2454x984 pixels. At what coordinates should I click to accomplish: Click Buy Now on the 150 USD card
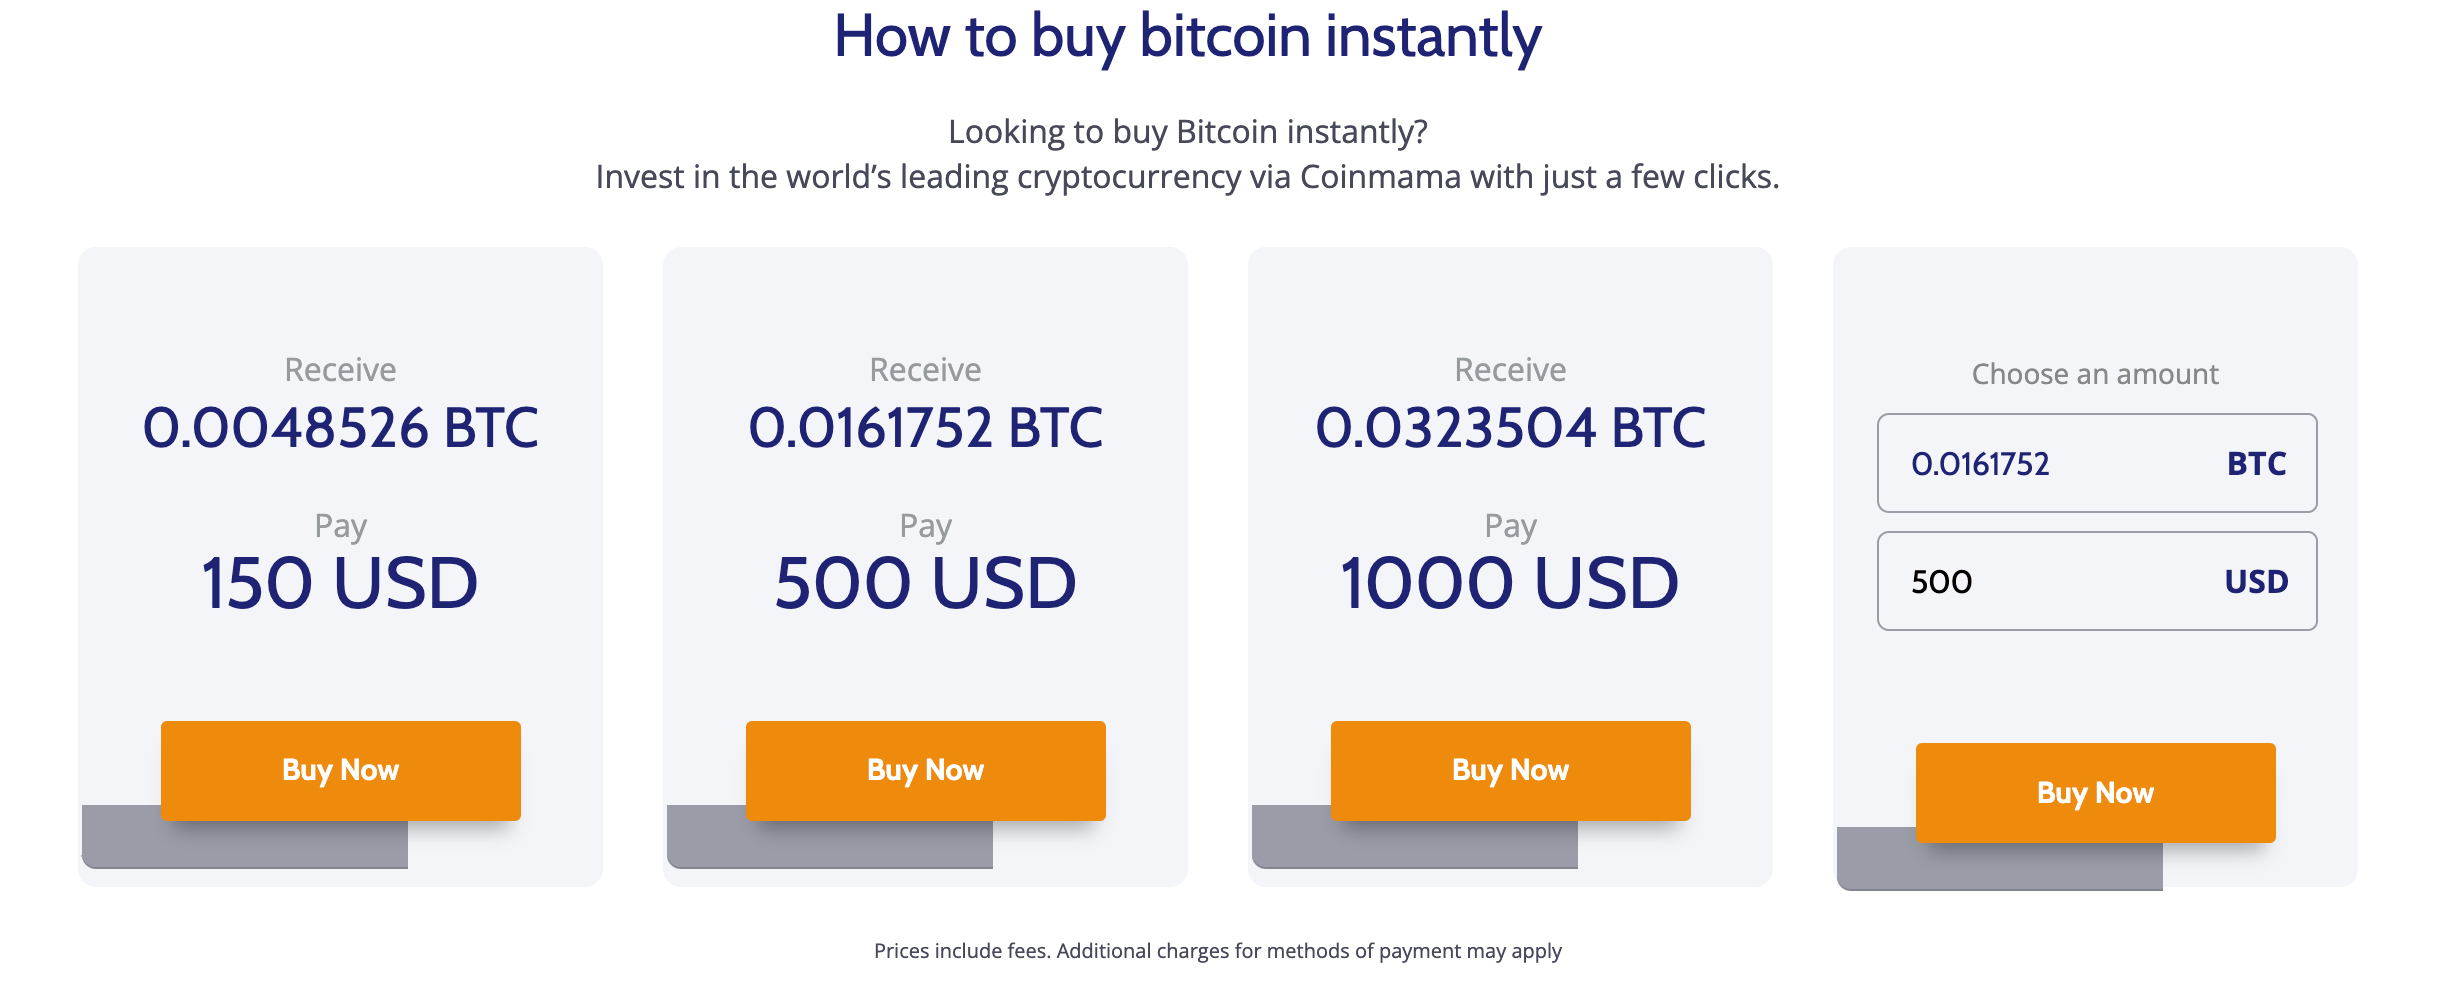pos(340,770)
